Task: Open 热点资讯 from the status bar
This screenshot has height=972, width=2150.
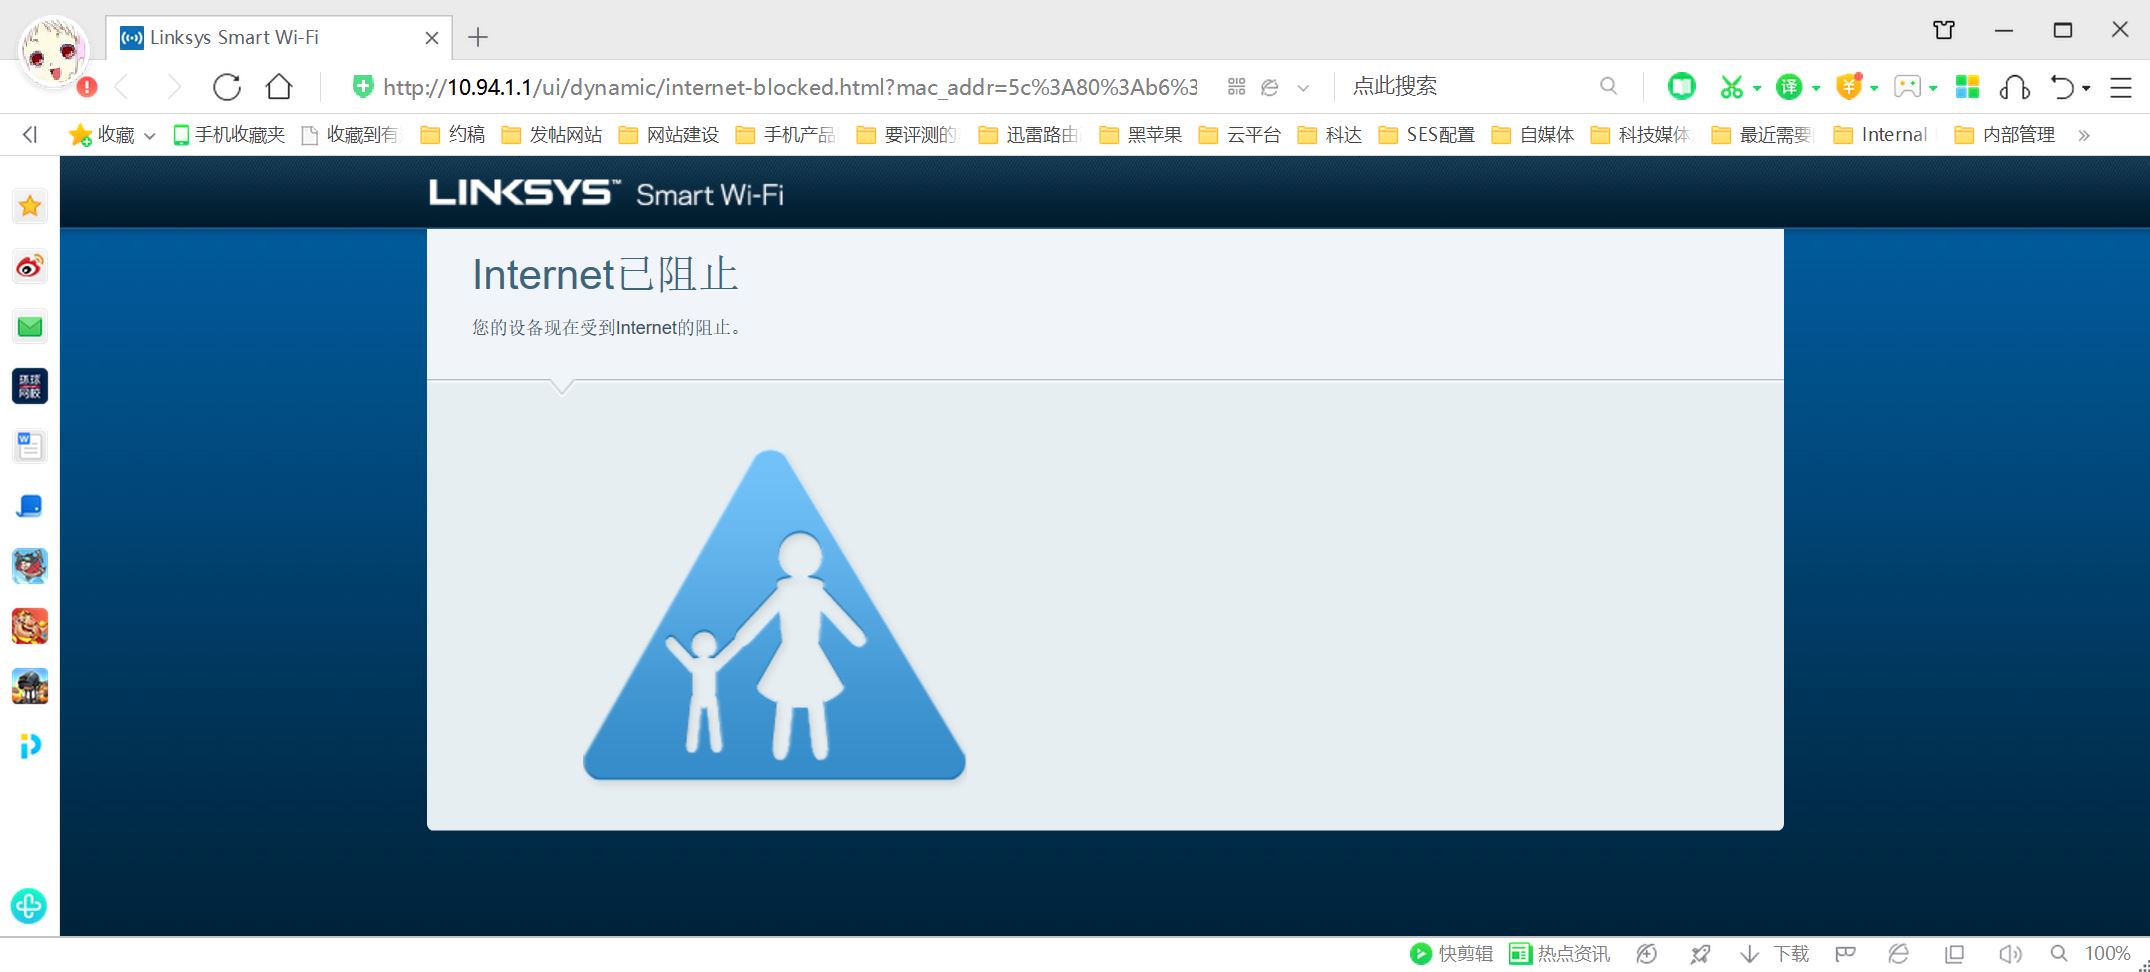Action: (1557, 953)
